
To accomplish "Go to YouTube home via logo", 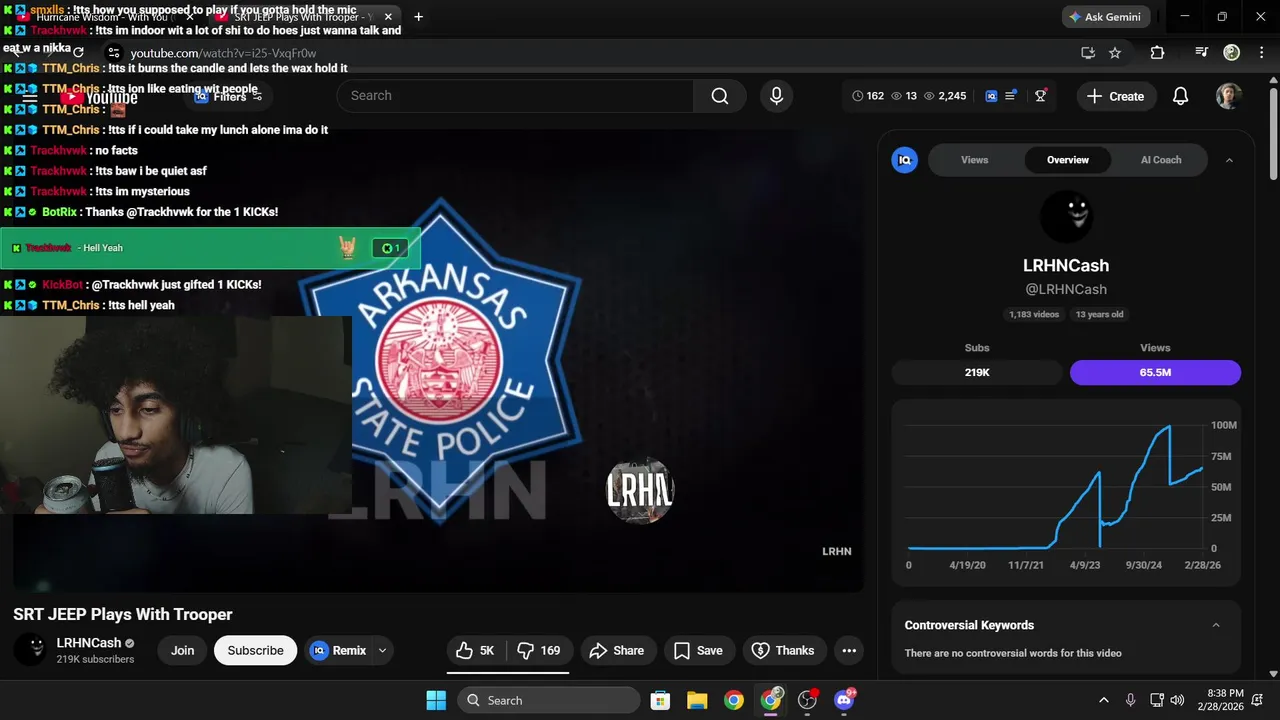I will click(100, 97).
